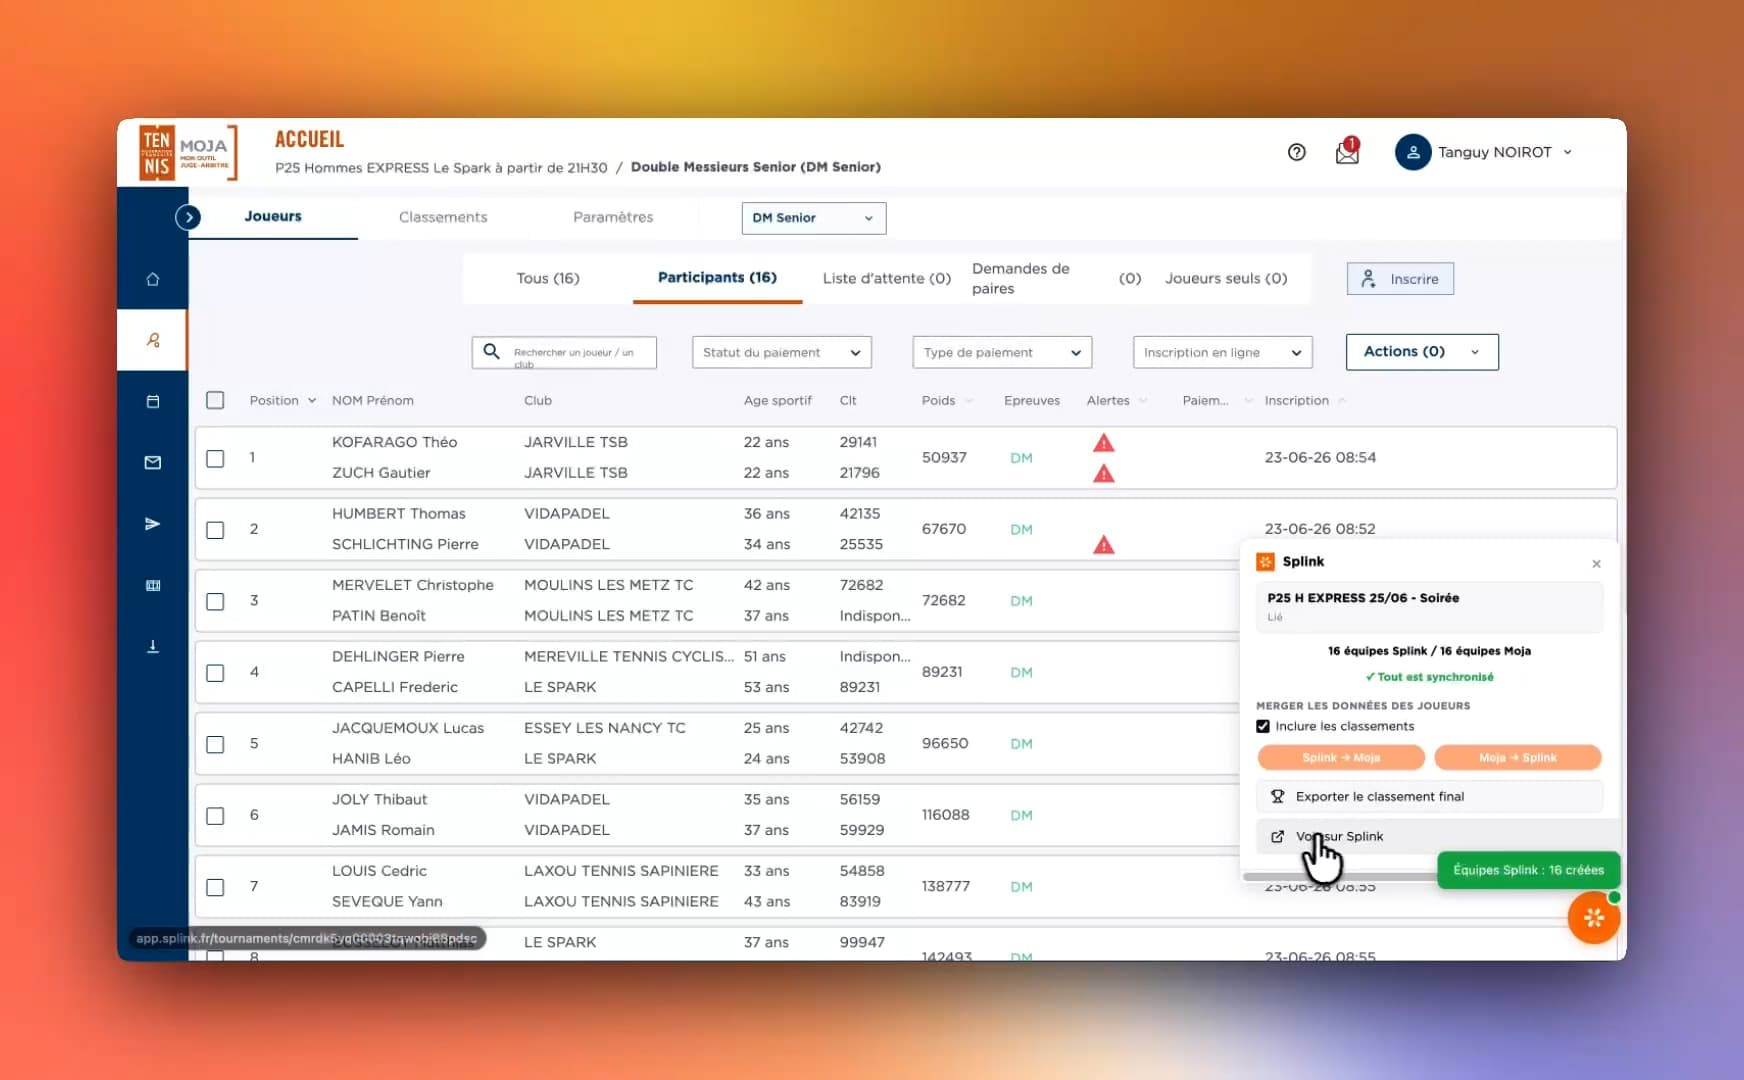Sort by Alertes column
This screenshot has height=1080, width=1744.
click(1116, 400)
